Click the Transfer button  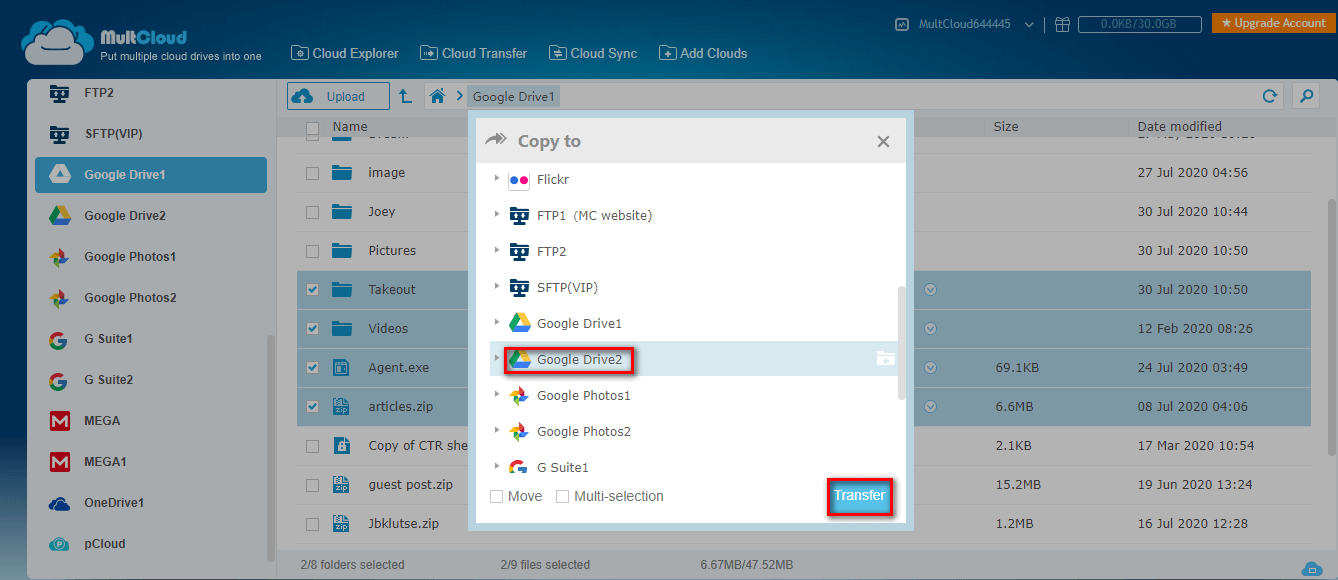[859, 496]
